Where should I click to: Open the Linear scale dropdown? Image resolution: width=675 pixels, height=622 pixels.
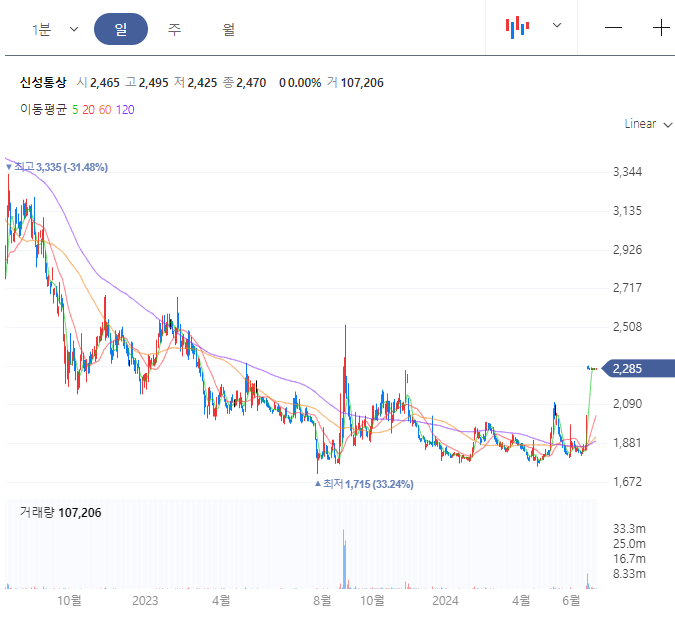pyautogui.click(x=648, y=124)
